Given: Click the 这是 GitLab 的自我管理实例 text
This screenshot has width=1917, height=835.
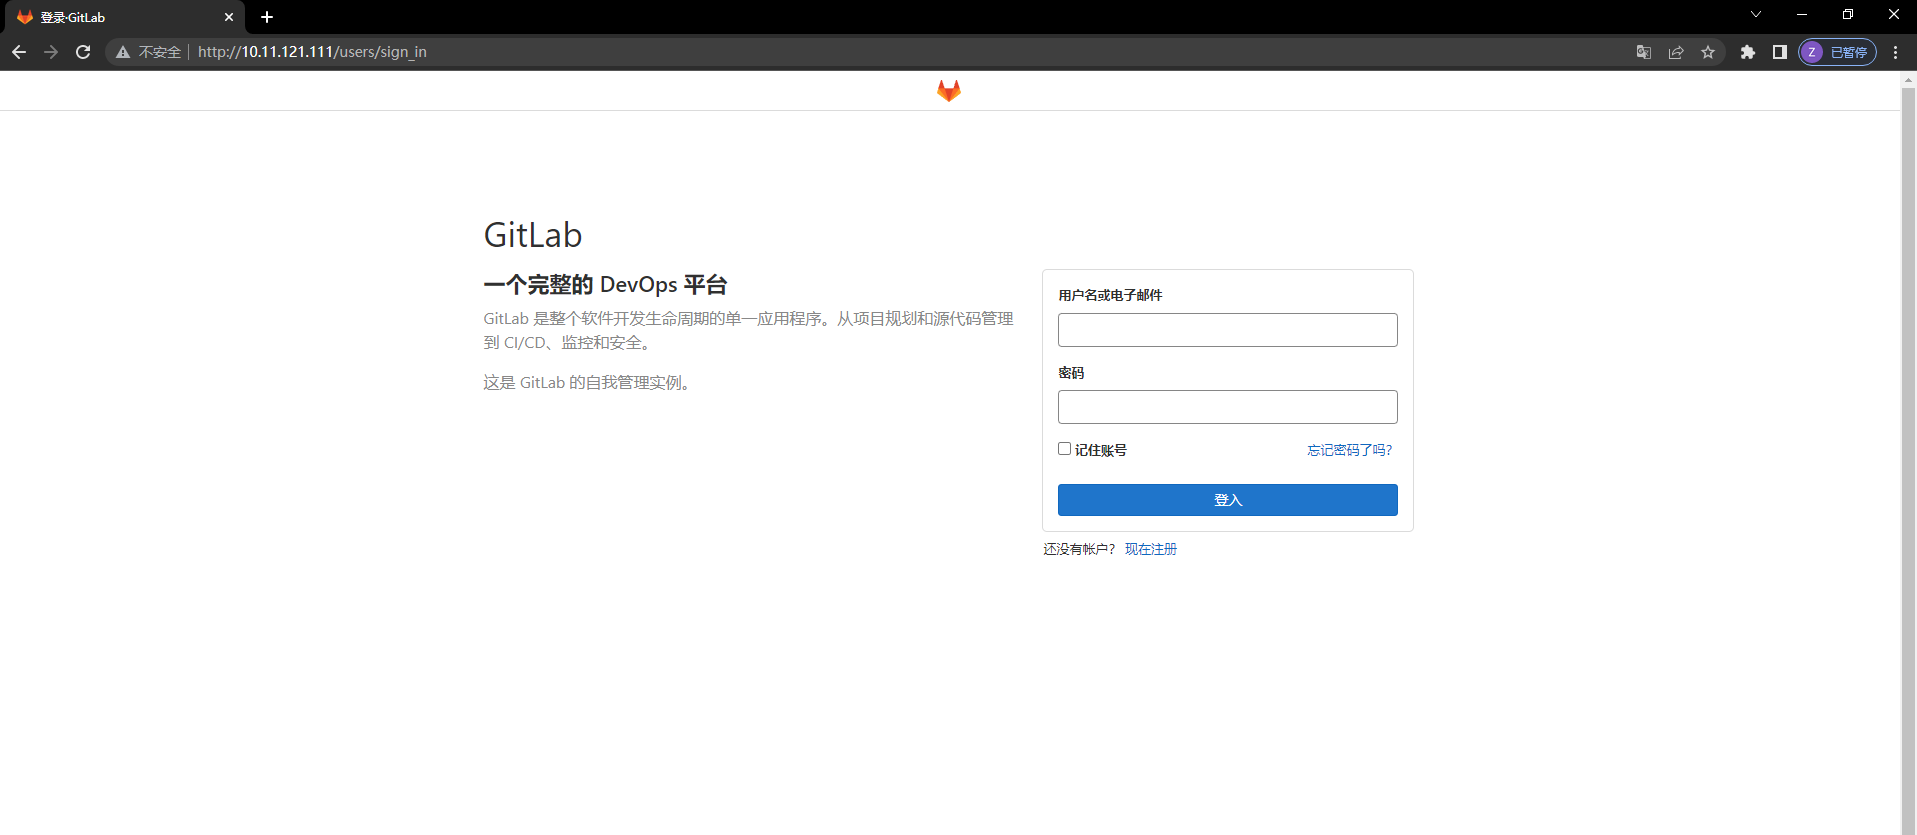Looking at the screenshot, I should coord(589,383).
